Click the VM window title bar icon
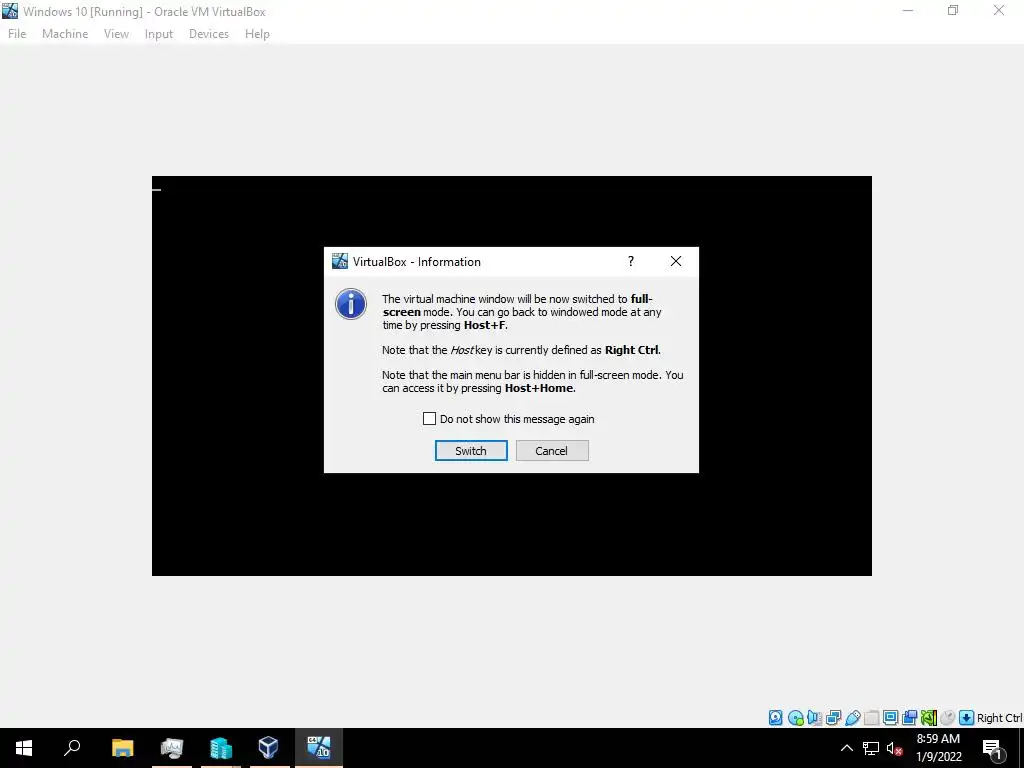The image size is (1024, 768). click(x=10, y=11)
